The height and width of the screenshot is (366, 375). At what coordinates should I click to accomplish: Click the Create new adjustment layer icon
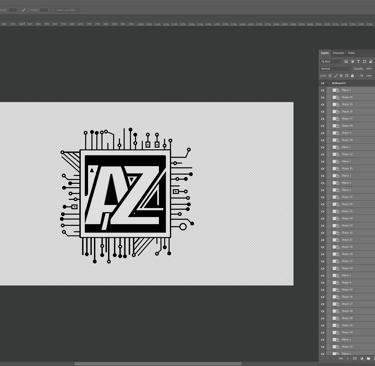362,358
